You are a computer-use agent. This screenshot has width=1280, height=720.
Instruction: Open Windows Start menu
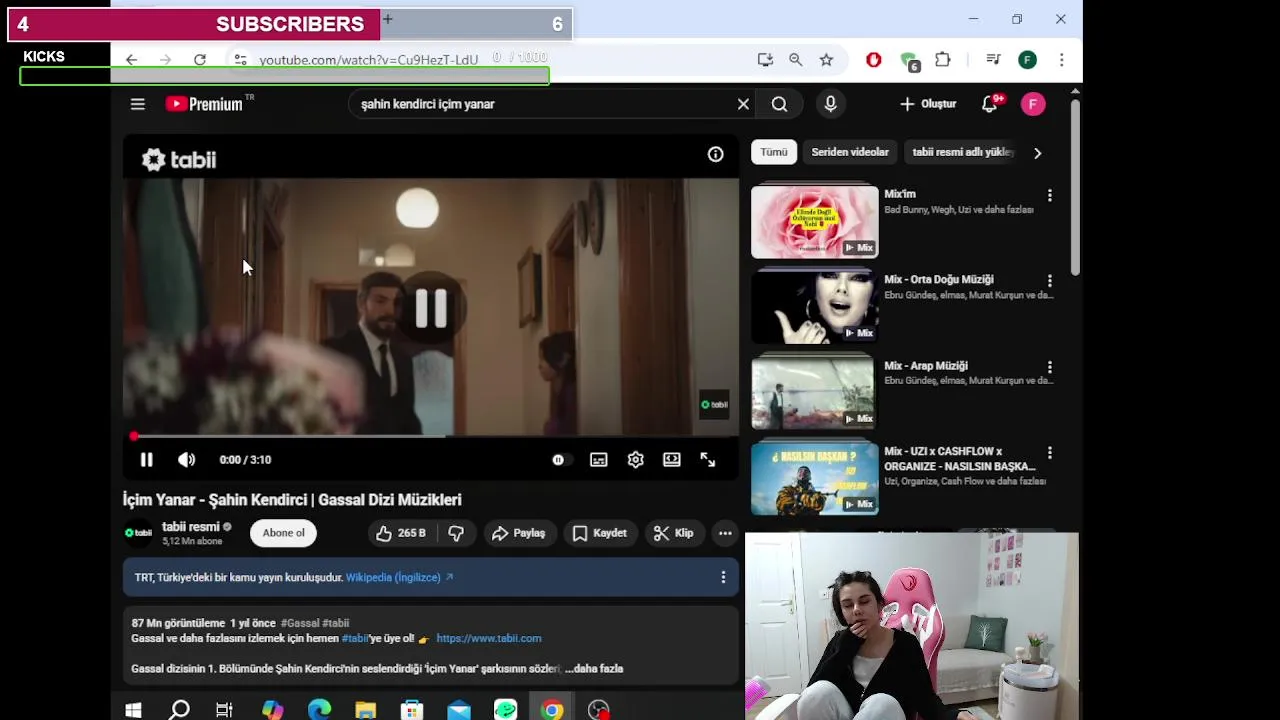133,710
